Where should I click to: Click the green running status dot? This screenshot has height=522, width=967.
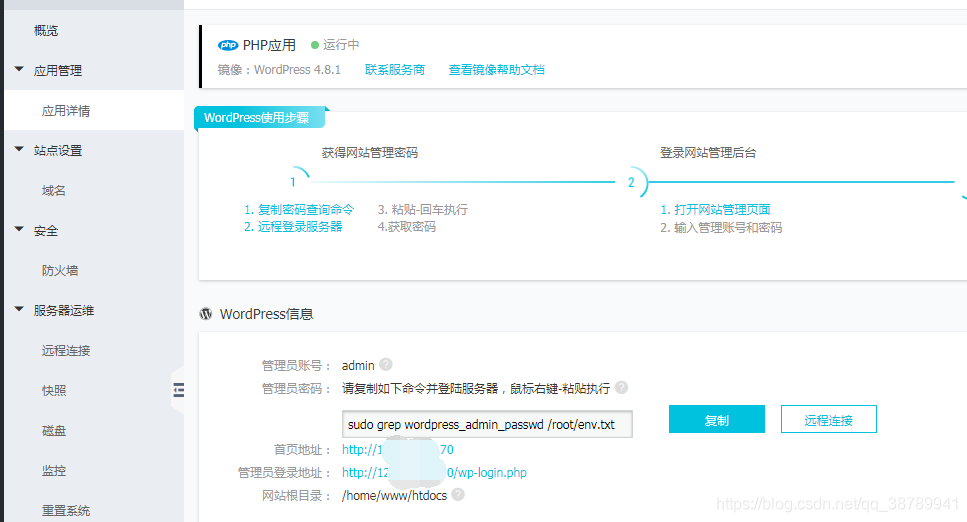click(315, 45)
